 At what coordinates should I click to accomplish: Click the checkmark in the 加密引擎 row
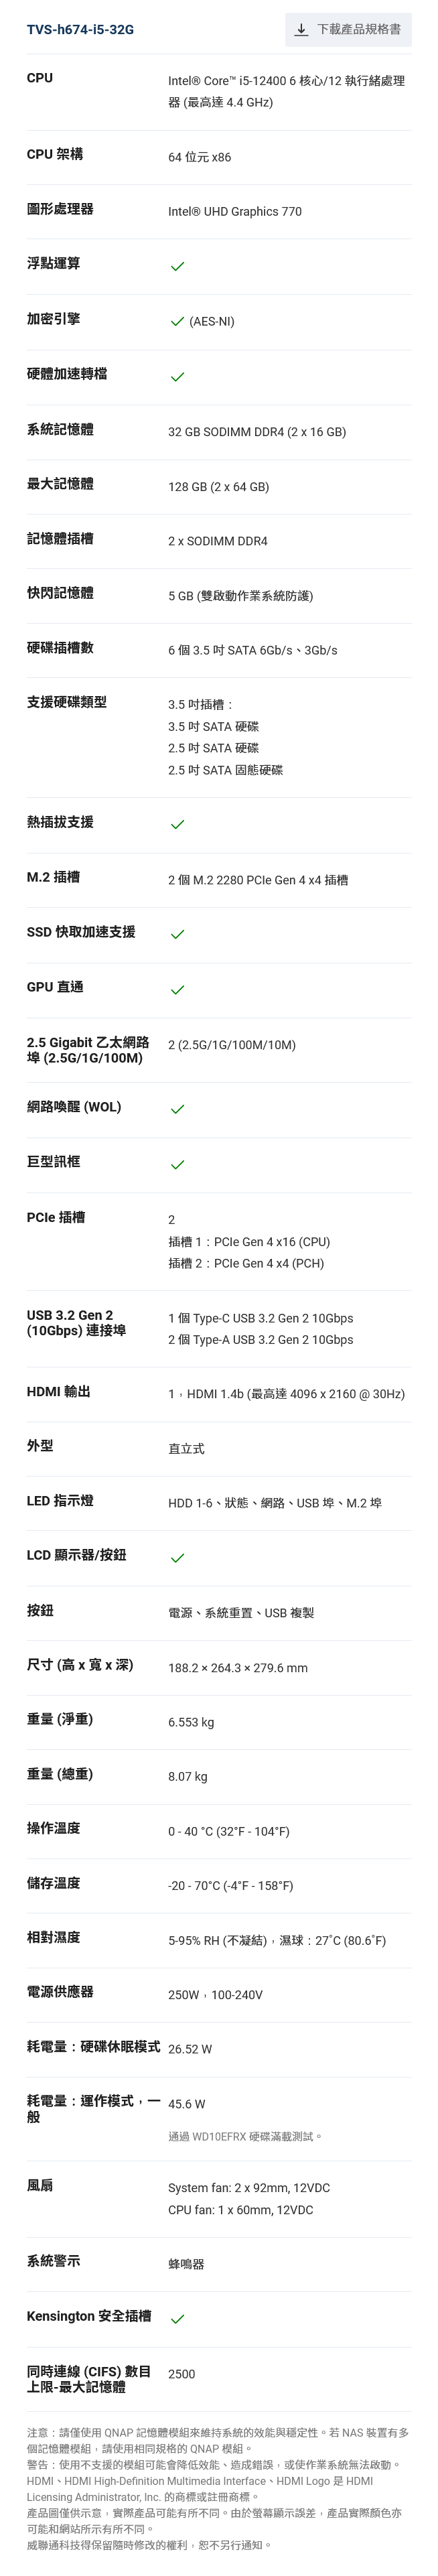(x=177, y=322)
